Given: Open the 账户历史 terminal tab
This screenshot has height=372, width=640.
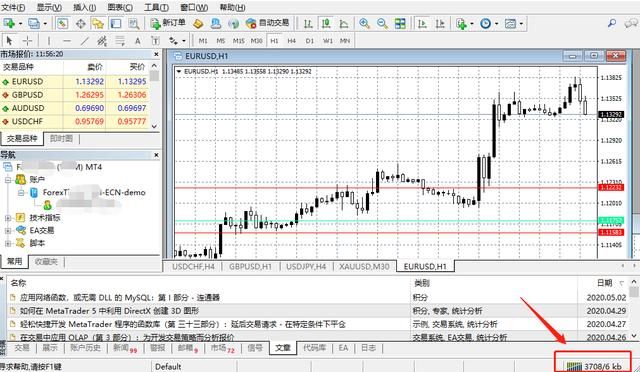Looking at the screenshot, I should tap(85, 348).
